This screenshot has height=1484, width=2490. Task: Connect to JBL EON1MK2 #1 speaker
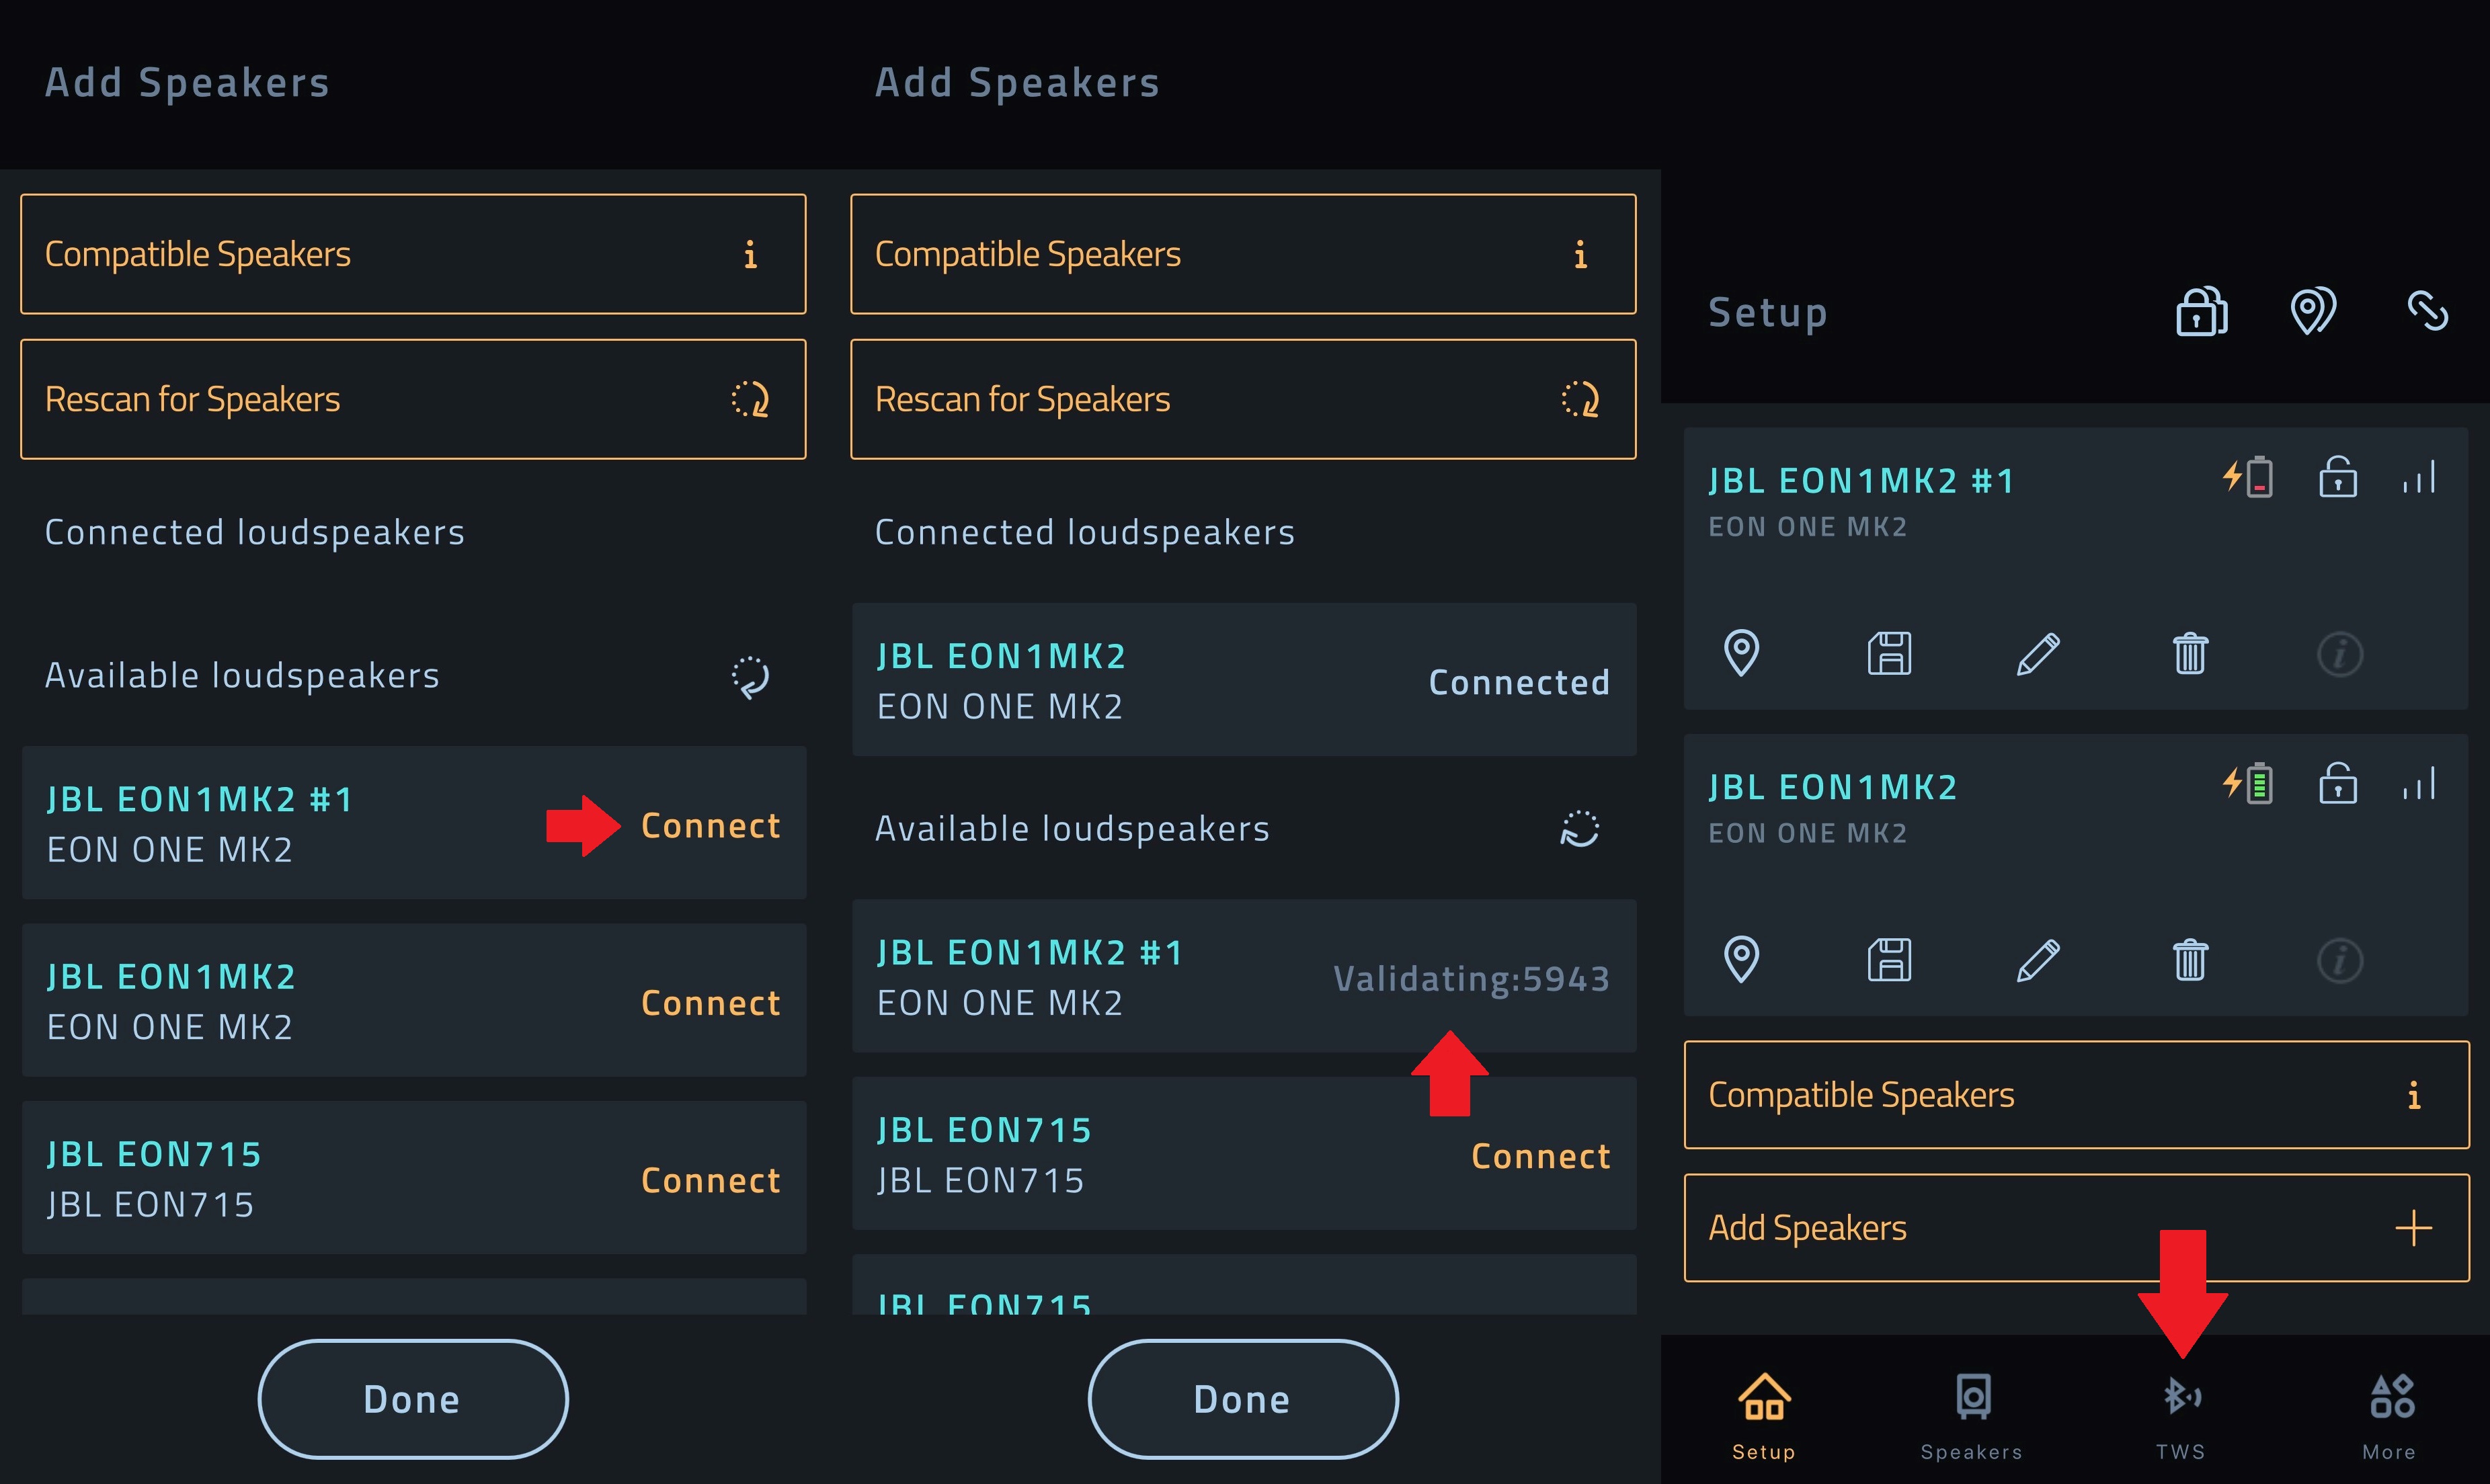[710, 826]
